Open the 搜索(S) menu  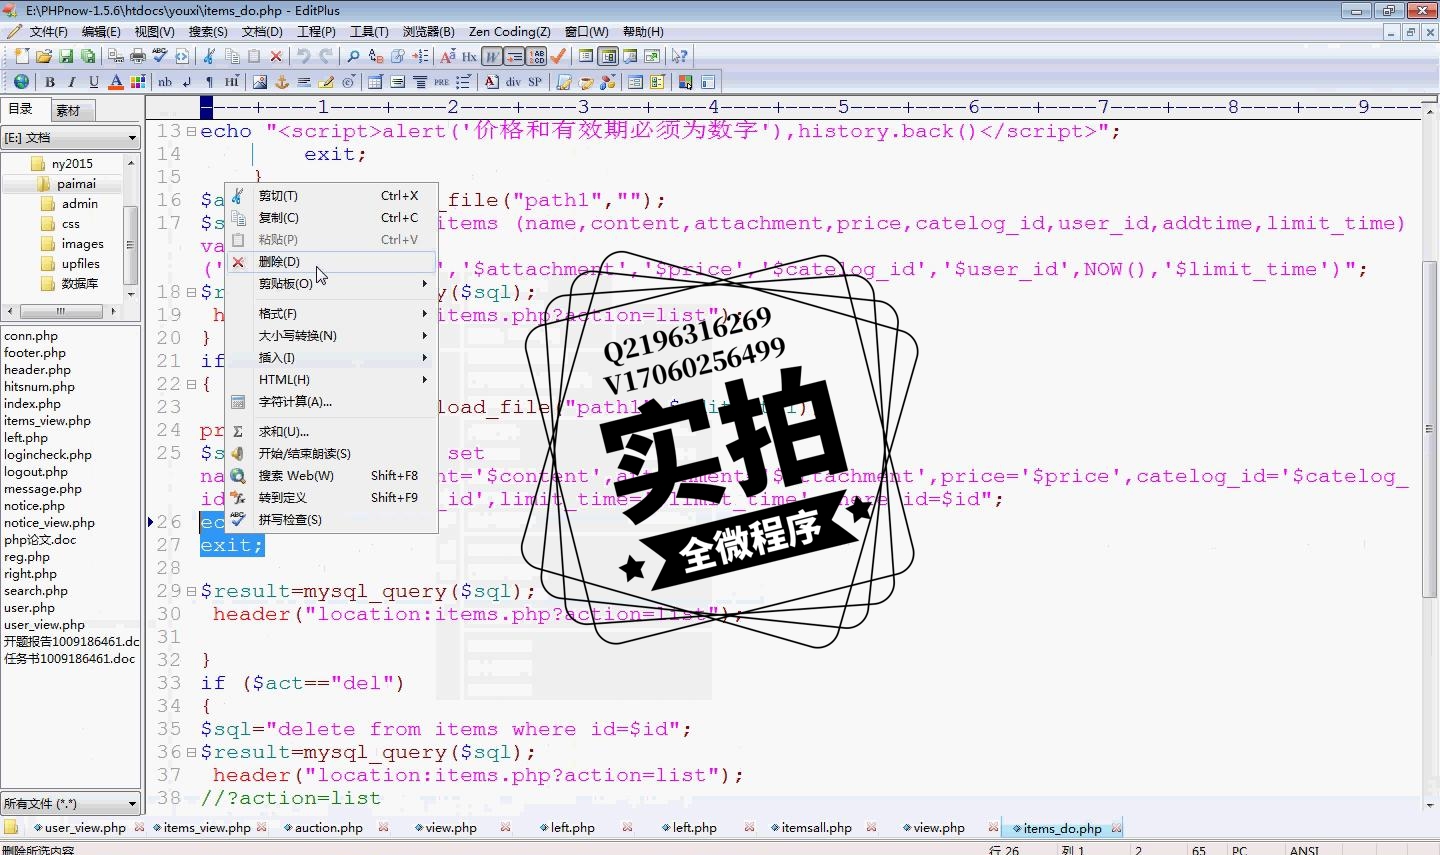pos(208,32)
